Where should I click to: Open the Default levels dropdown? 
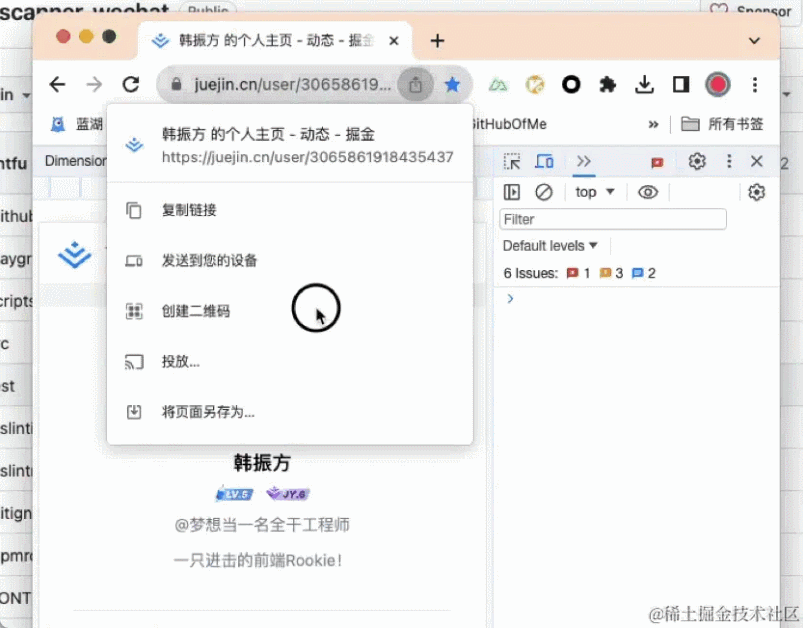point(550,246)
